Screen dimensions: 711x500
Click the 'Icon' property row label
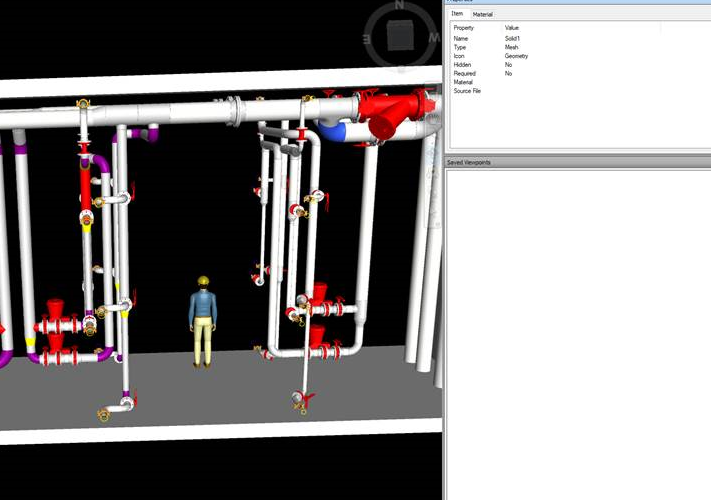click(459, 56)
